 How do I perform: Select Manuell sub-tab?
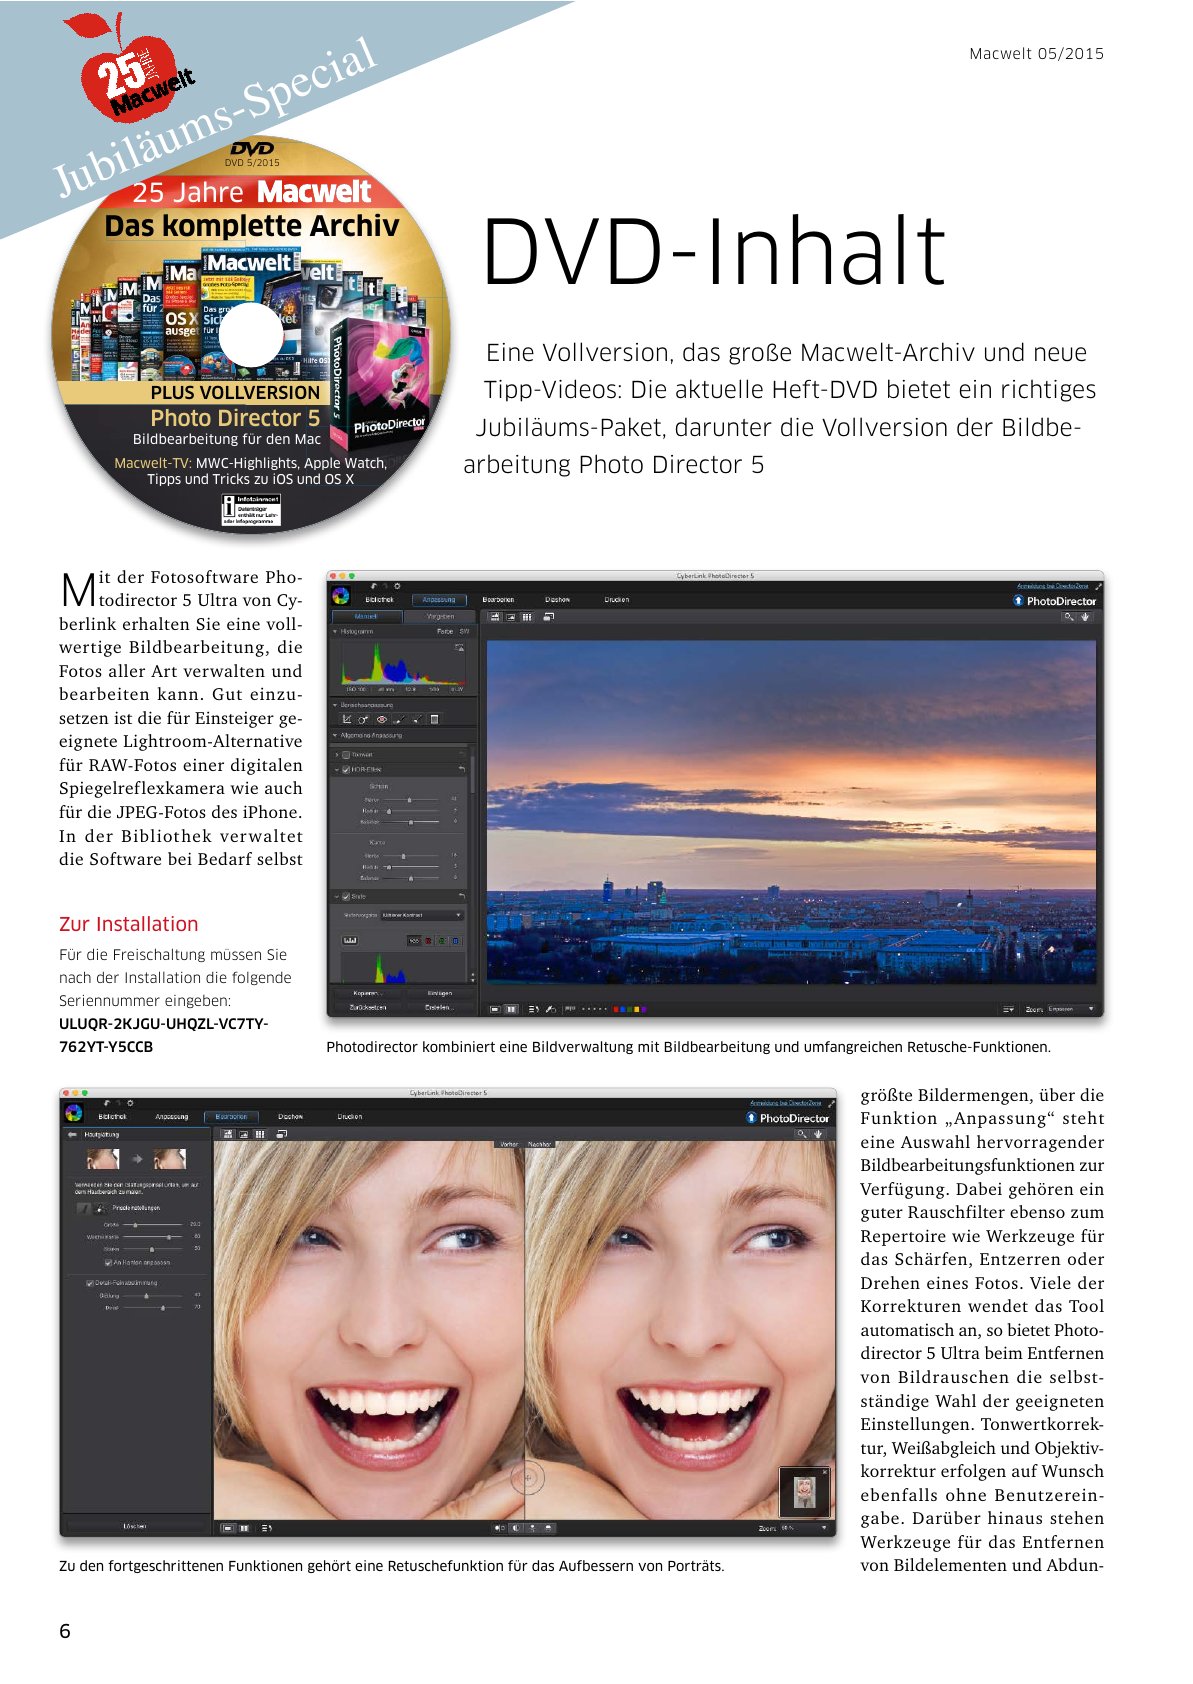tap(367, 616)
